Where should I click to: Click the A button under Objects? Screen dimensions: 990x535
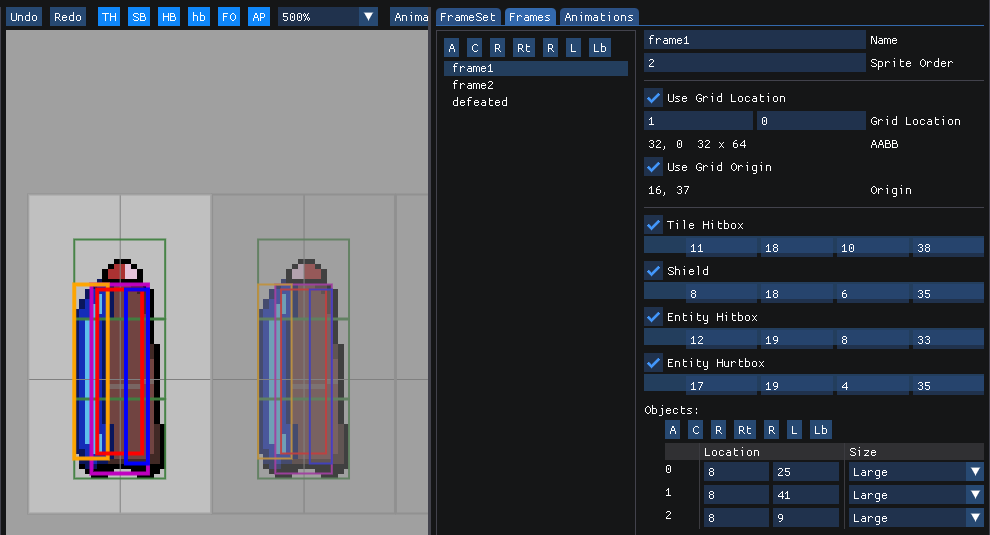pos(672,430)
